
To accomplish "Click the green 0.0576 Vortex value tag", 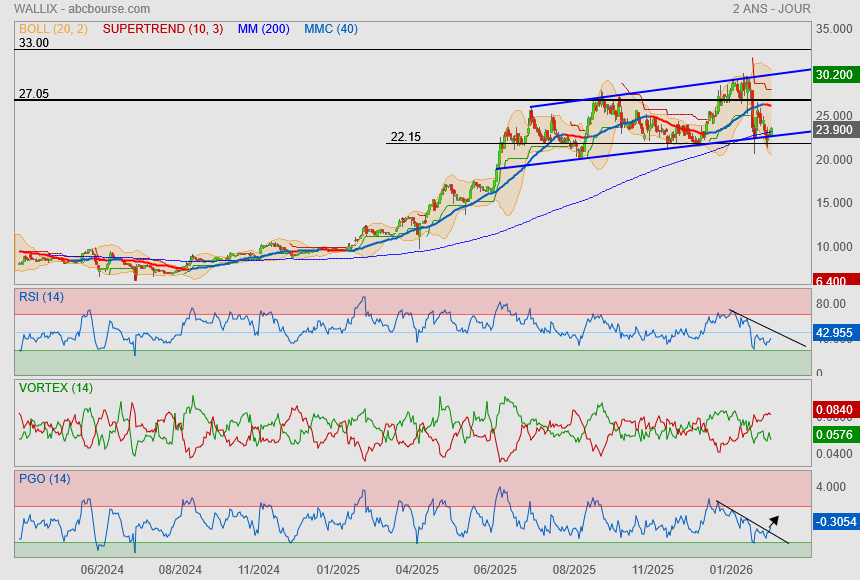I will [x=834, y=435].
